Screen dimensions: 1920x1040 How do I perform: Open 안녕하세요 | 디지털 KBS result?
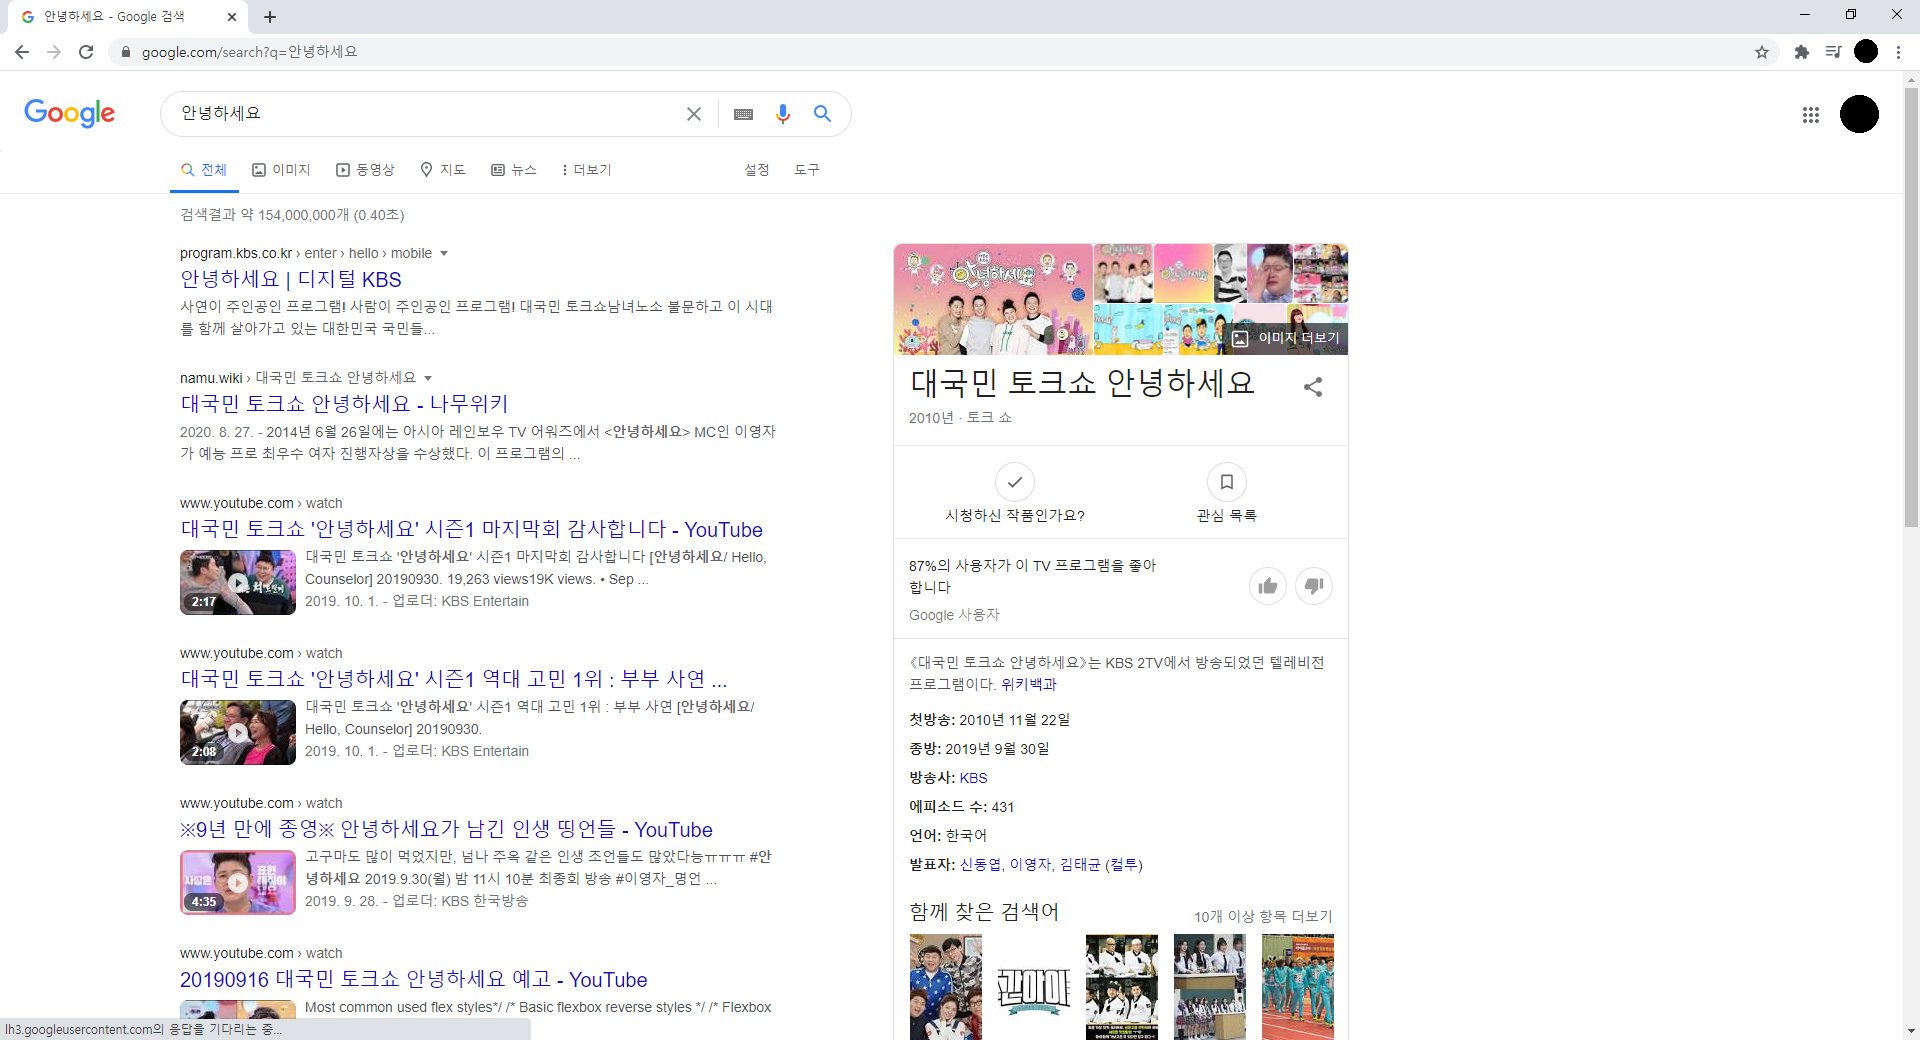(291, 280)
